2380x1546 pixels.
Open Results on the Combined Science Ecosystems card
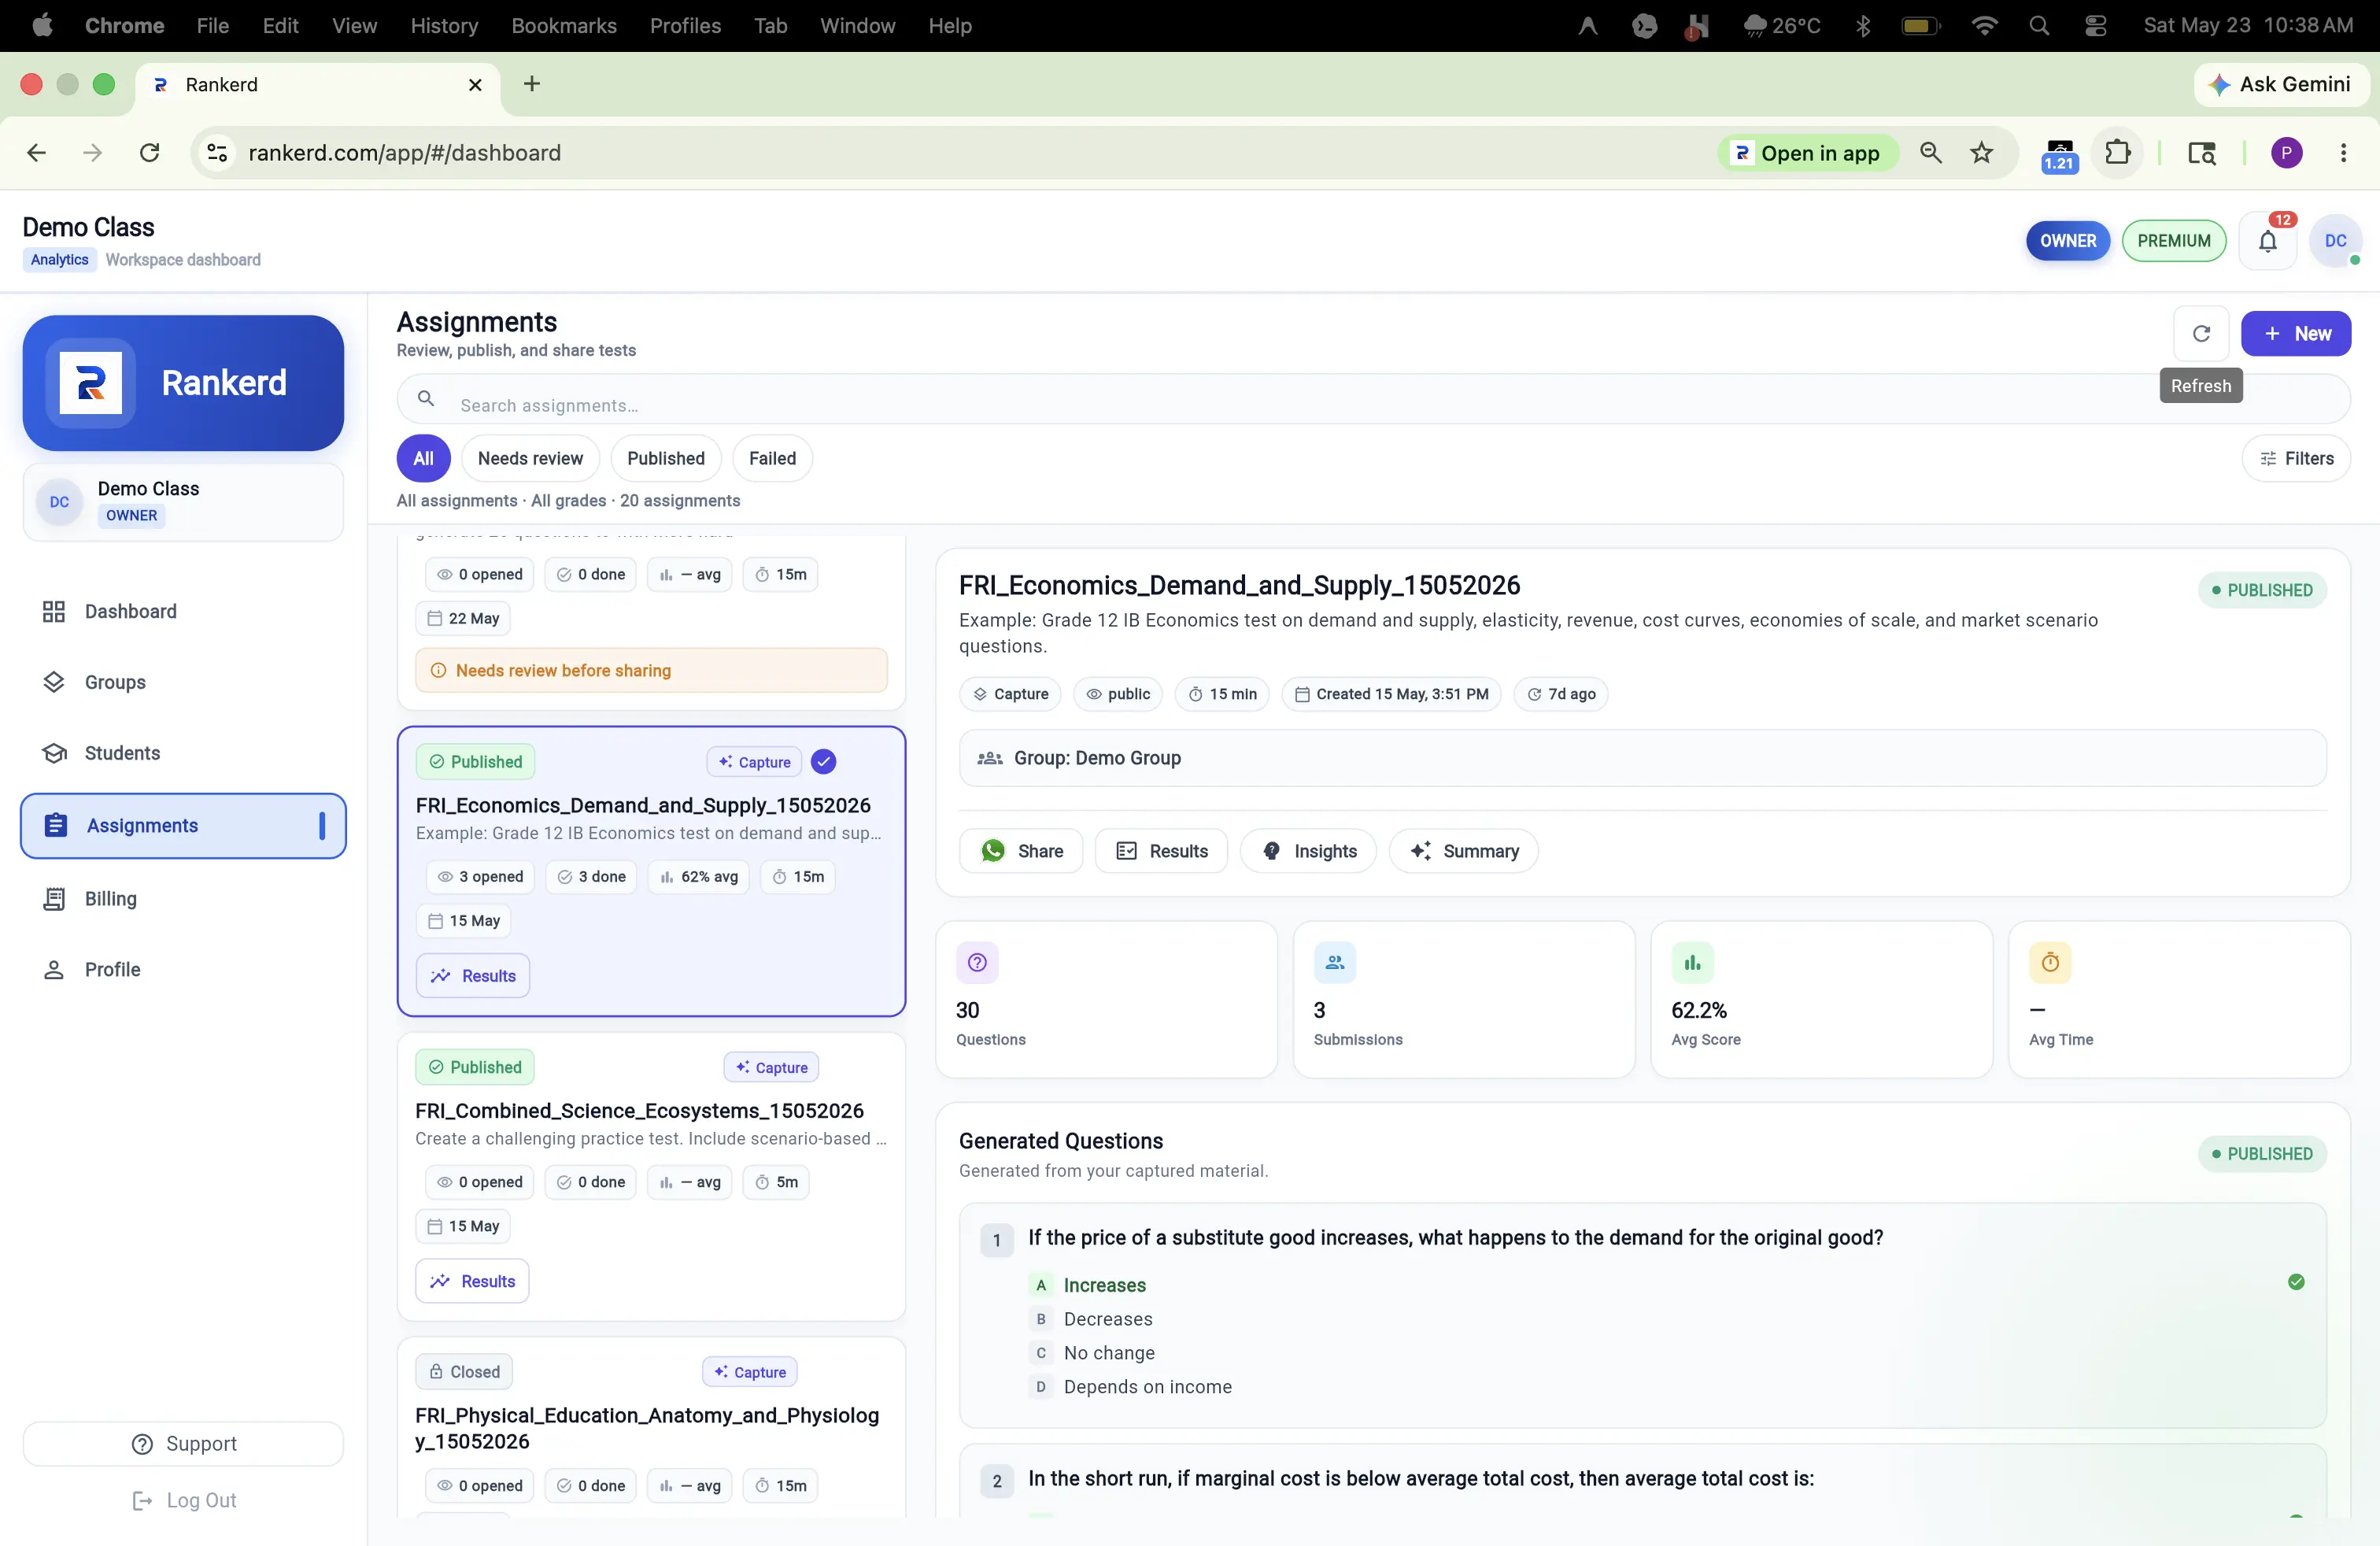pos(472,1281)
